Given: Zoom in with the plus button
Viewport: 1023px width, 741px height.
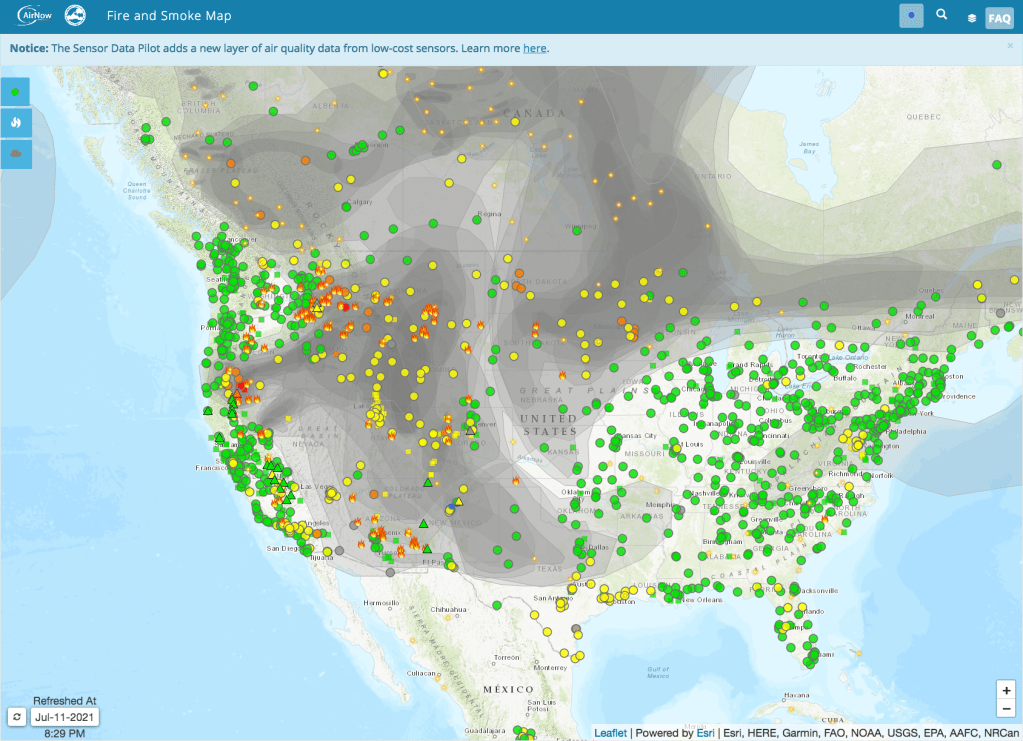Looking at the screenshot, I should coord(1006,690).
